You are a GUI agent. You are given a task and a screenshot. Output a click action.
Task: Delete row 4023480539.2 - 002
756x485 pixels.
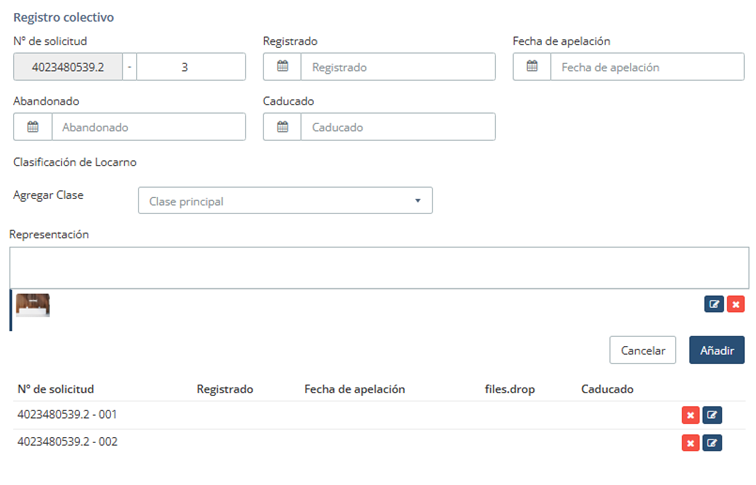pyautogui.click(x=690, y=443)
